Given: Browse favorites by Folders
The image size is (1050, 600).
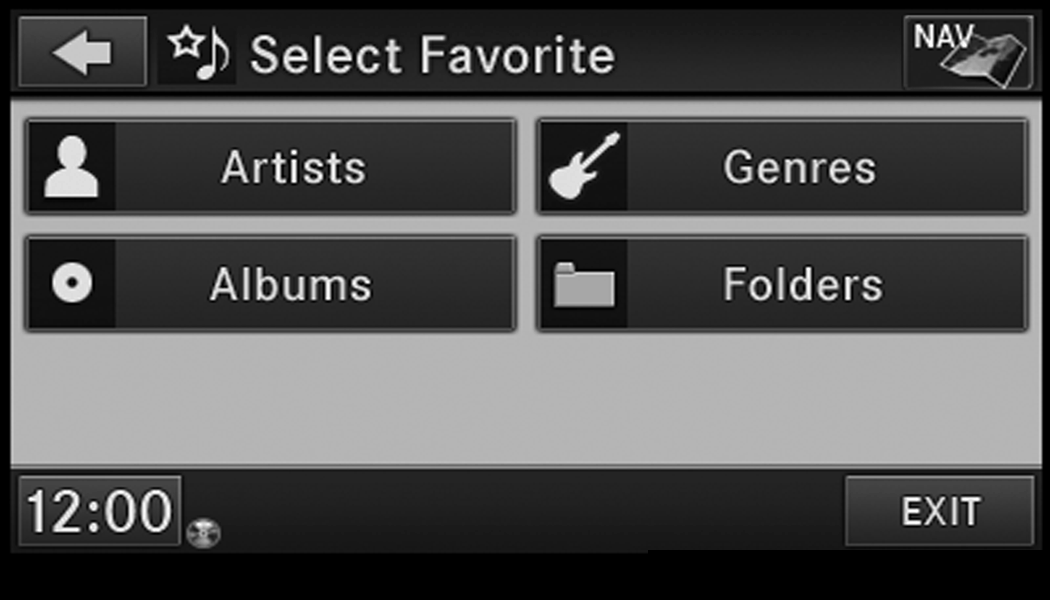Looking at the screenshot, I should click(803, 285).
